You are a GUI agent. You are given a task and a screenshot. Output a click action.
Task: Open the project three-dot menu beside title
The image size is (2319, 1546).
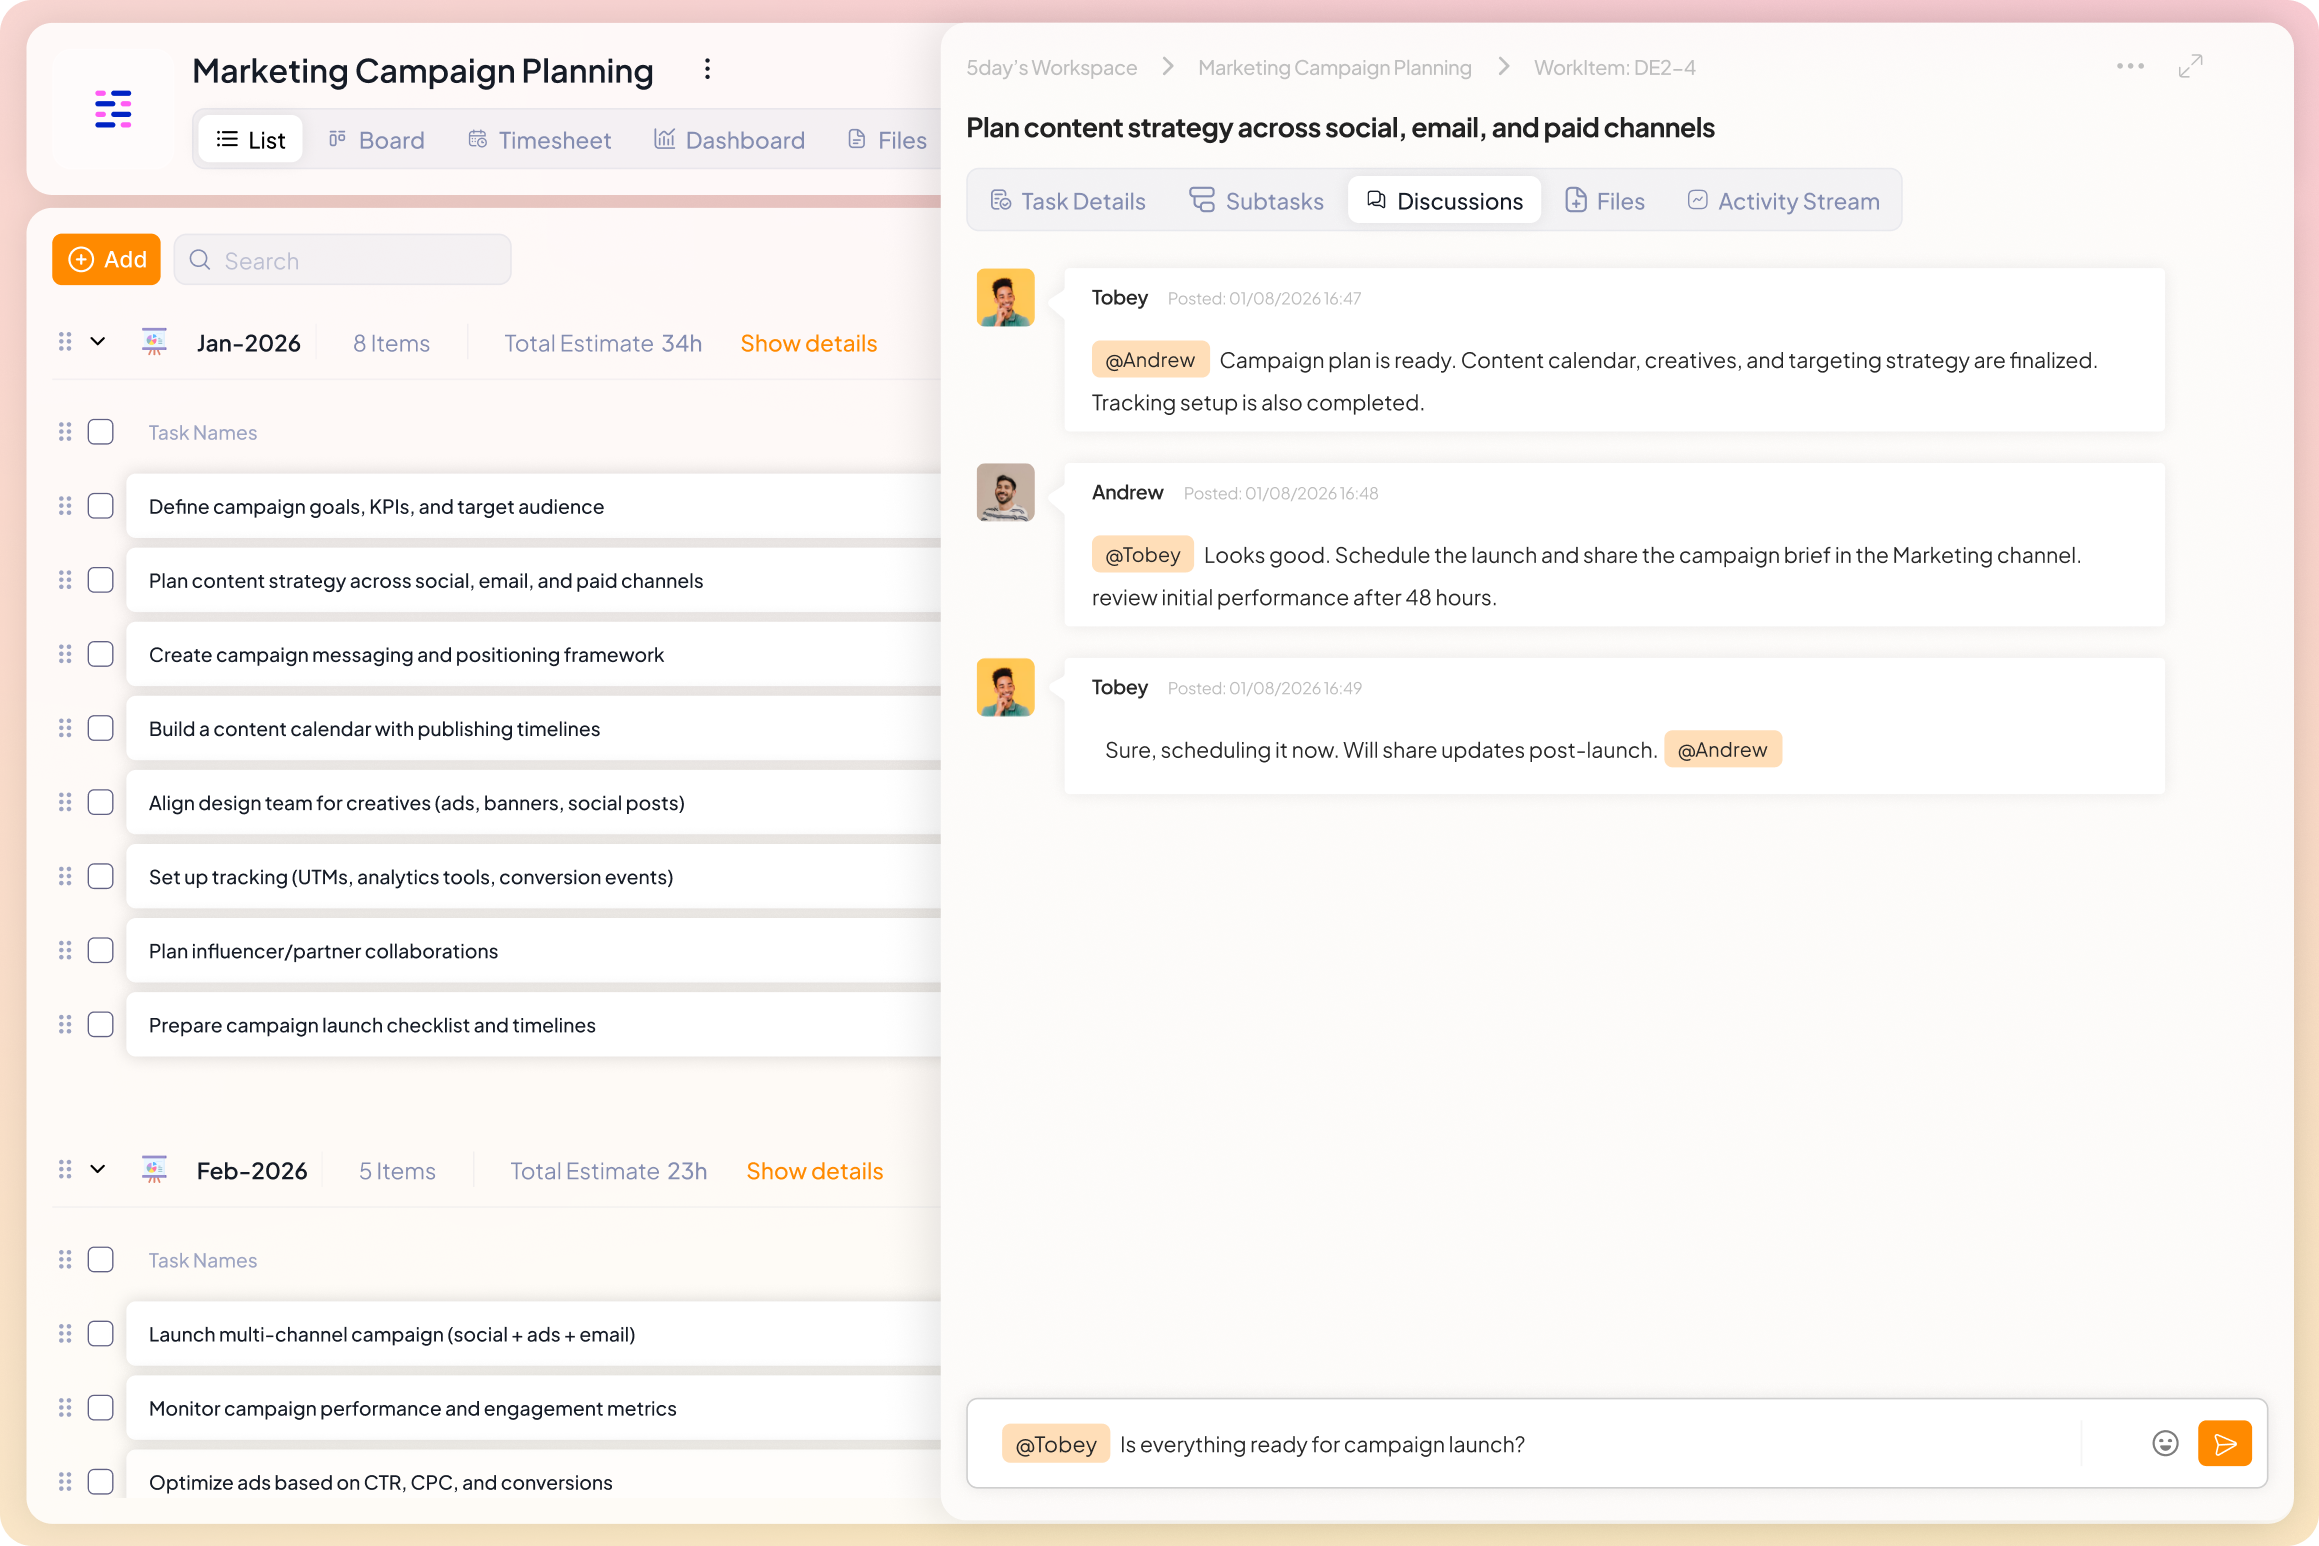coord(707,69)
